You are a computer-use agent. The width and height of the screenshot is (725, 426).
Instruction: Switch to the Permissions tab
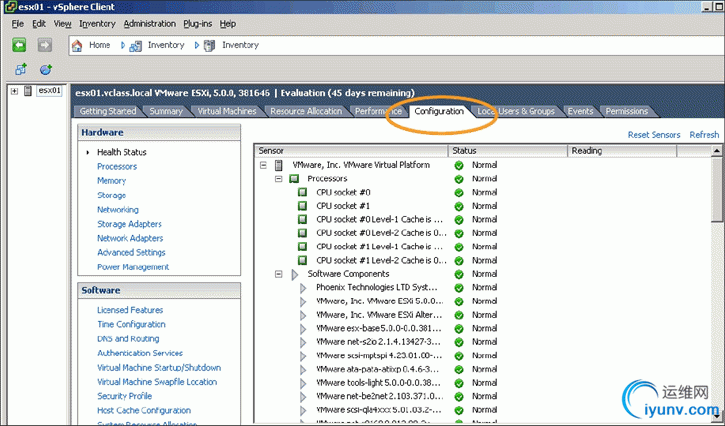coord(627,111)
